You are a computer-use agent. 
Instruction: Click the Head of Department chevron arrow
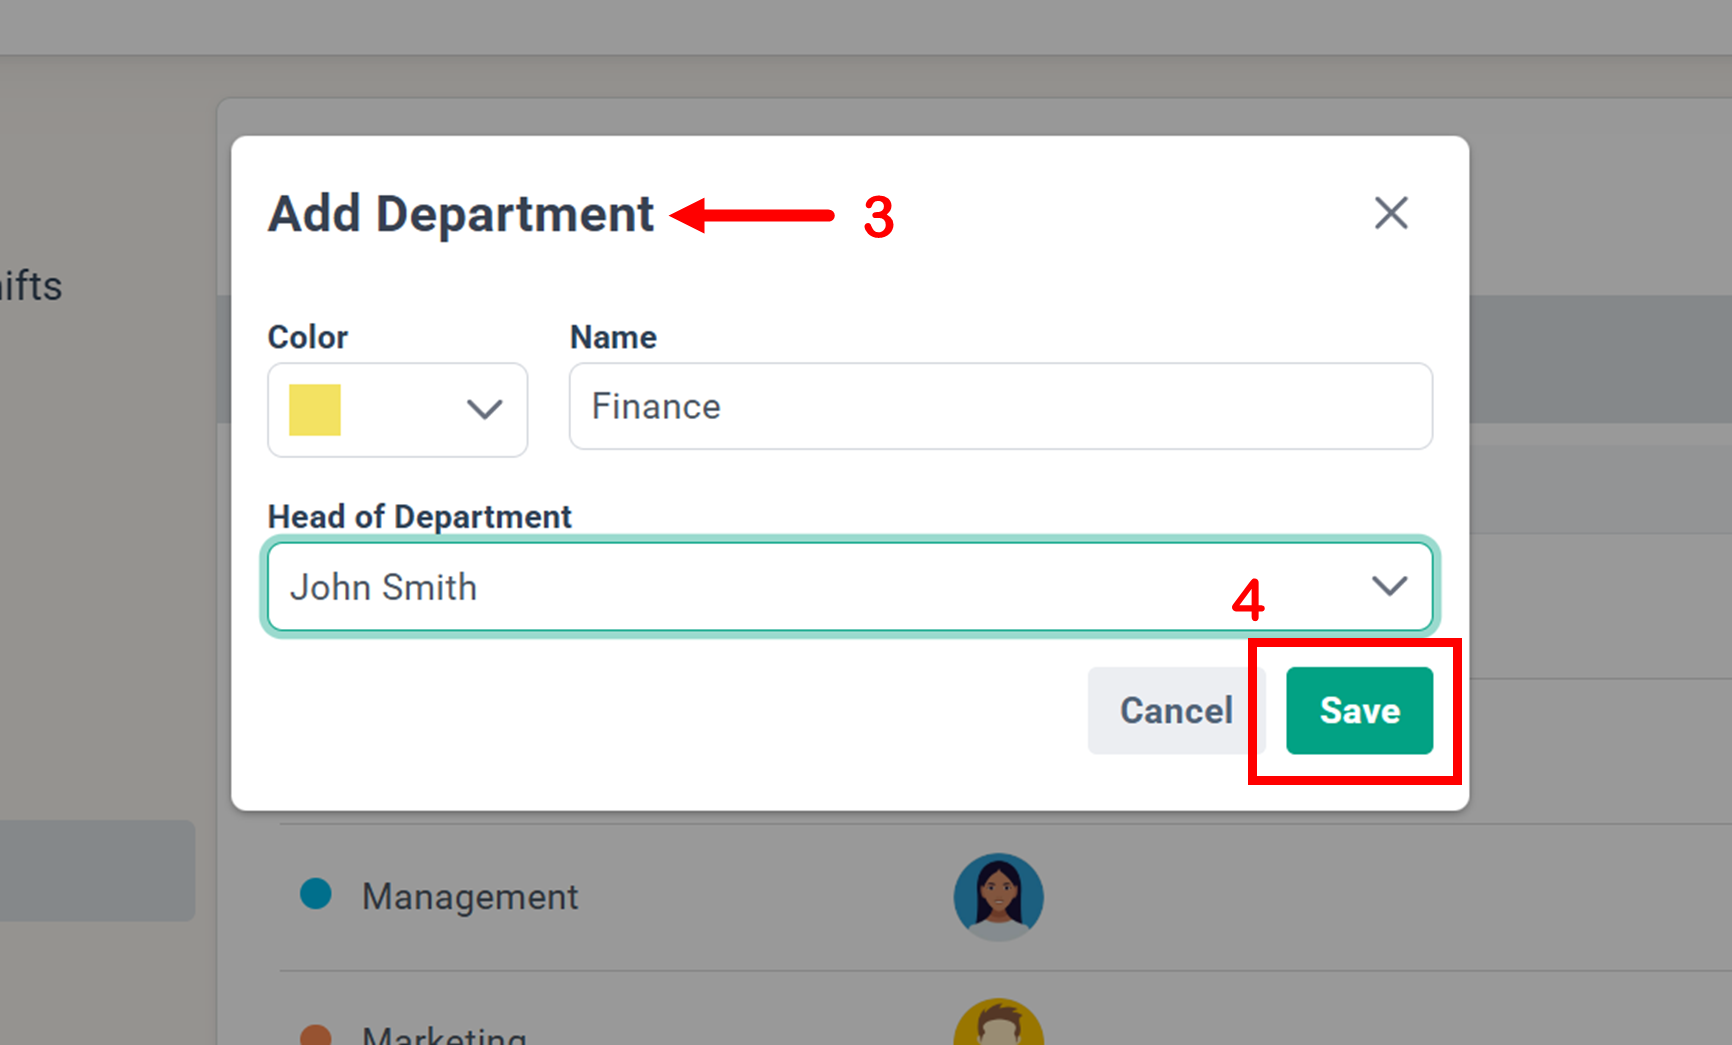tap(1389, 586)
